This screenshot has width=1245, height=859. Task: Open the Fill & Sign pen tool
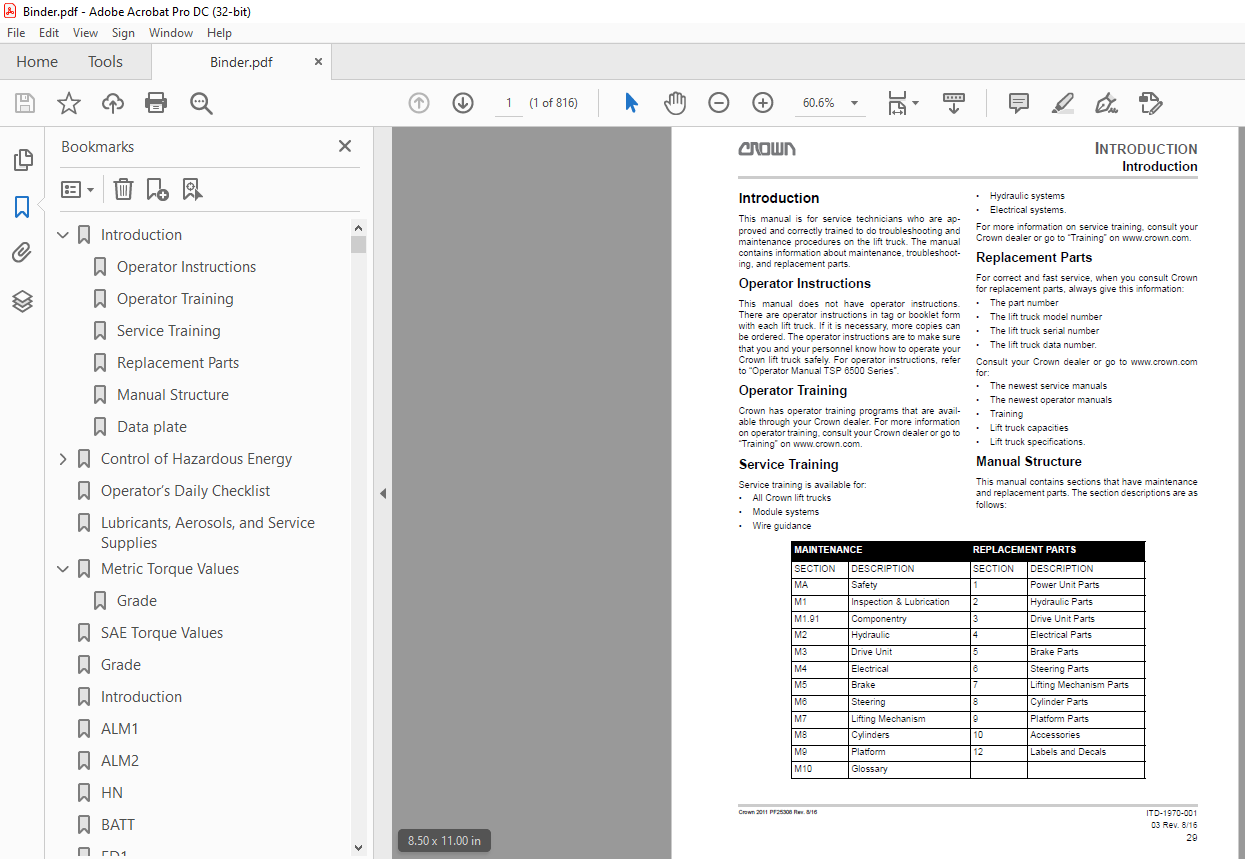tap(1106, 103)
